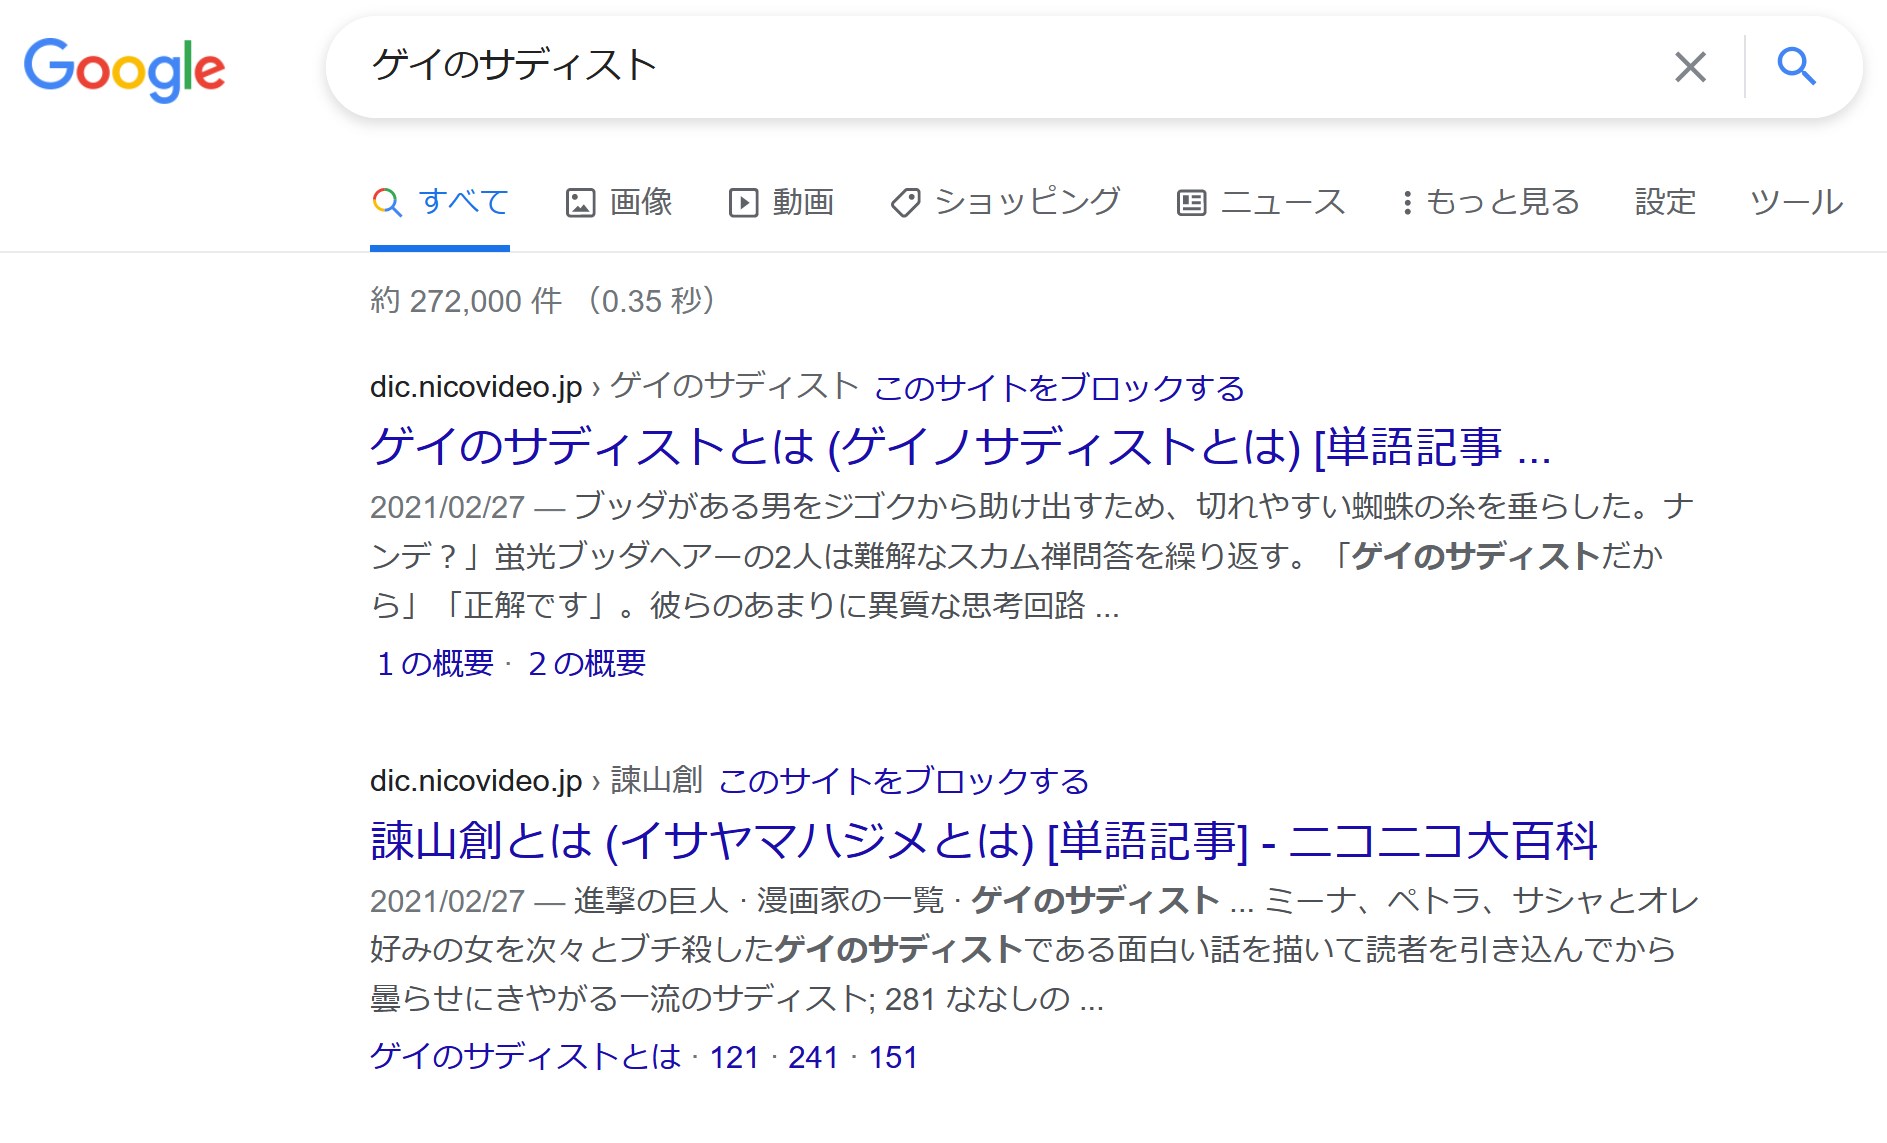Click the newspaper icon beside ニュース
The image size is (1887, 1143).
coord(1191,203)
